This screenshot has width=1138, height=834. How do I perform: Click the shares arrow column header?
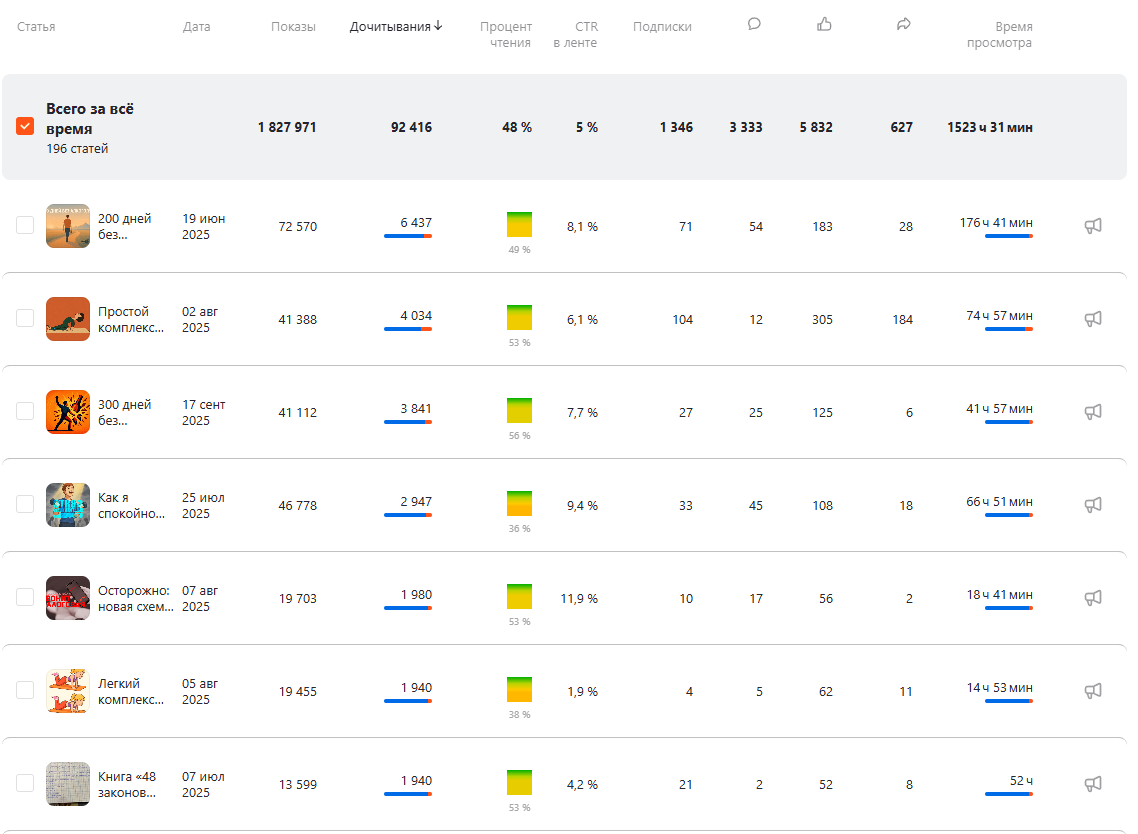click(904, 25)
